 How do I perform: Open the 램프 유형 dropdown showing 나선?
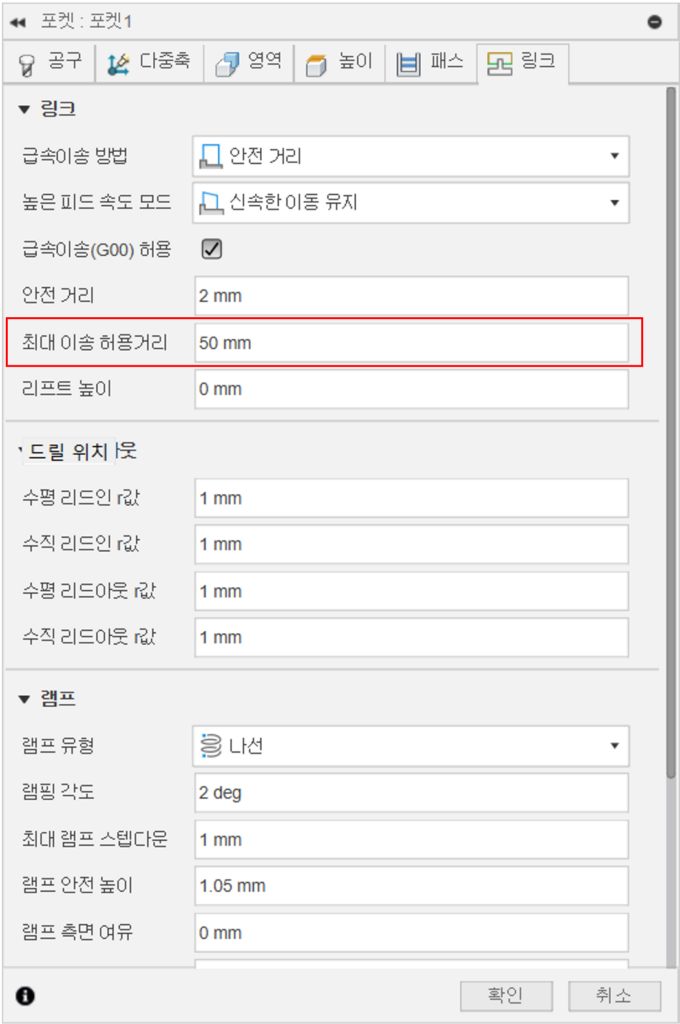[x=411, y=746]
